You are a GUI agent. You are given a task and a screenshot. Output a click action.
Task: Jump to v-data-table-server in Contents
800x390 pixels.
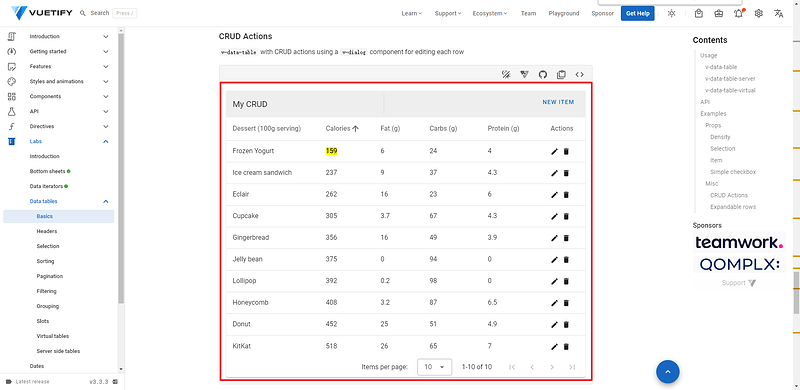pos(730,79)
